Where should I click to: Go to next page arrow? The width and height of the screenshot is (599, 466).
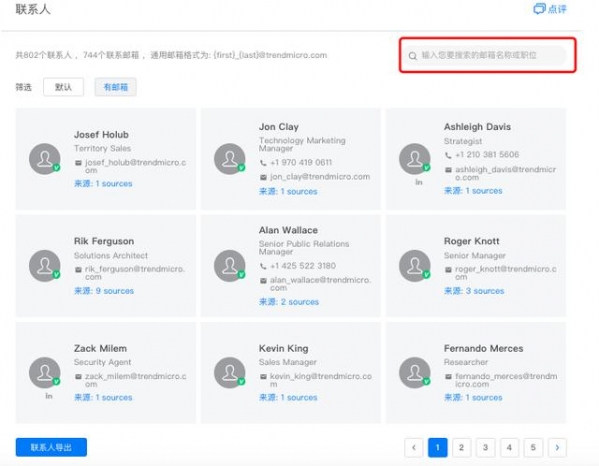[557, 447]
